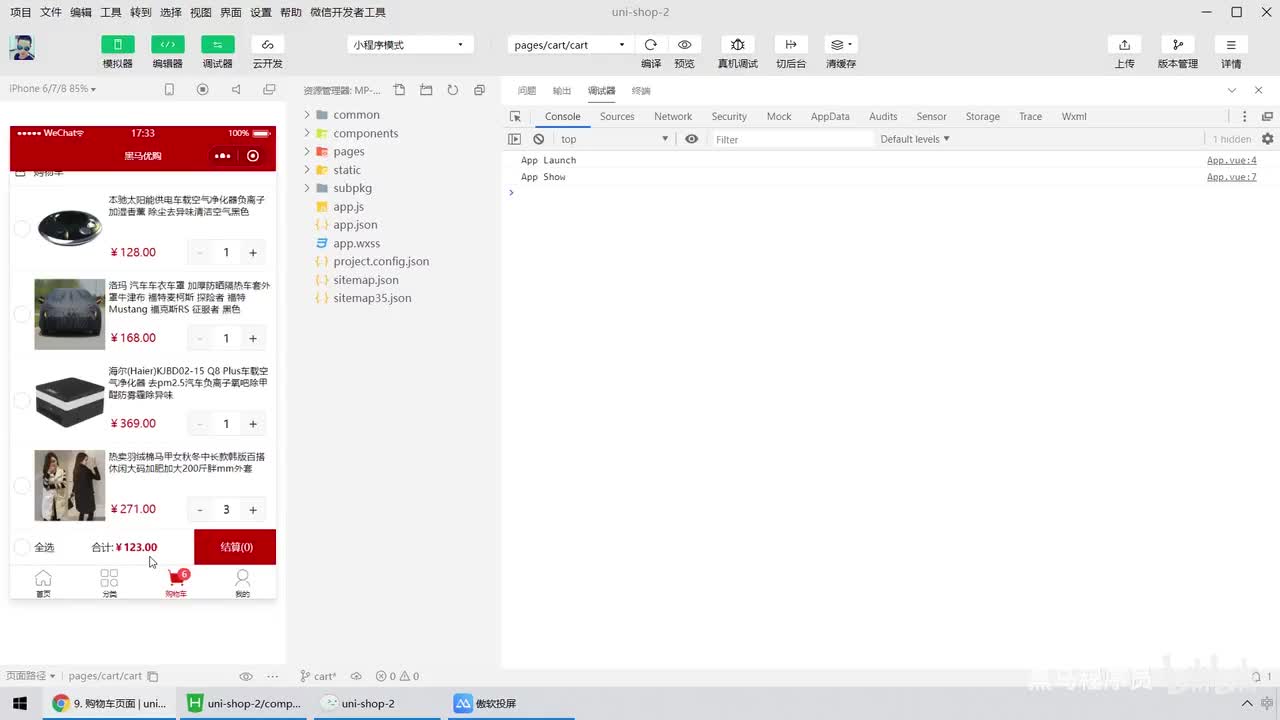The height and width of the screenshot is (720, 1280).
Task: Open the Default levels dropdown
Action: click(915, 139)
